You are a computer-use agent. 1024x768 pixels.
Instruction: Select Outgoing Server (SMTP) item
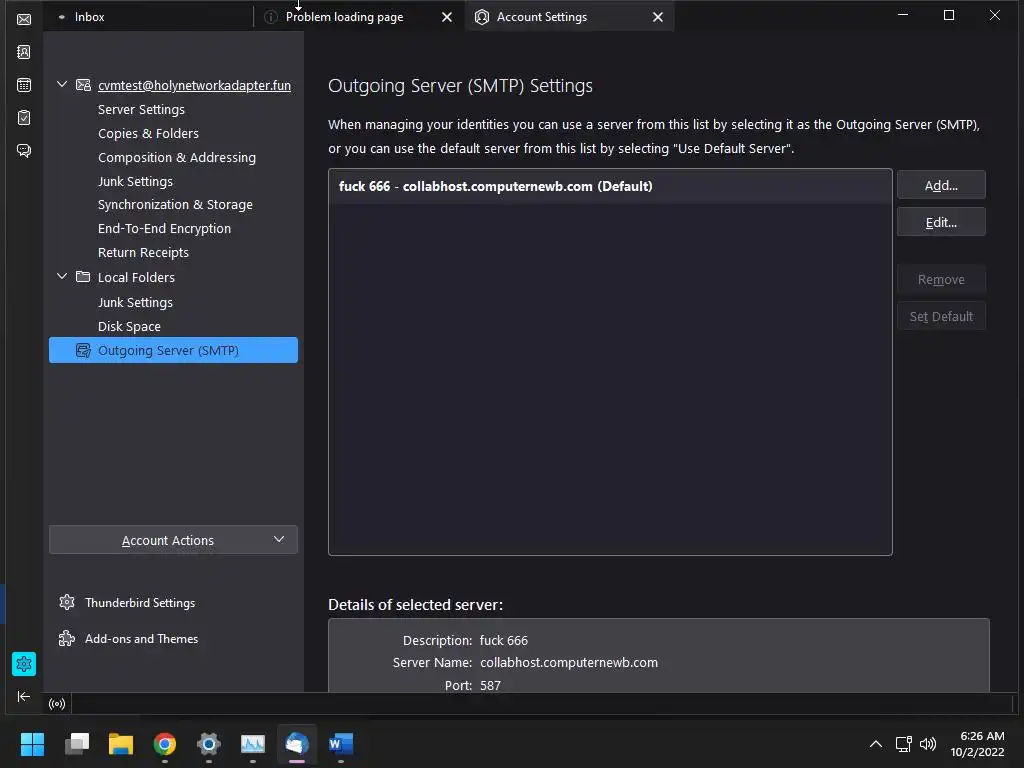(173, 350)
